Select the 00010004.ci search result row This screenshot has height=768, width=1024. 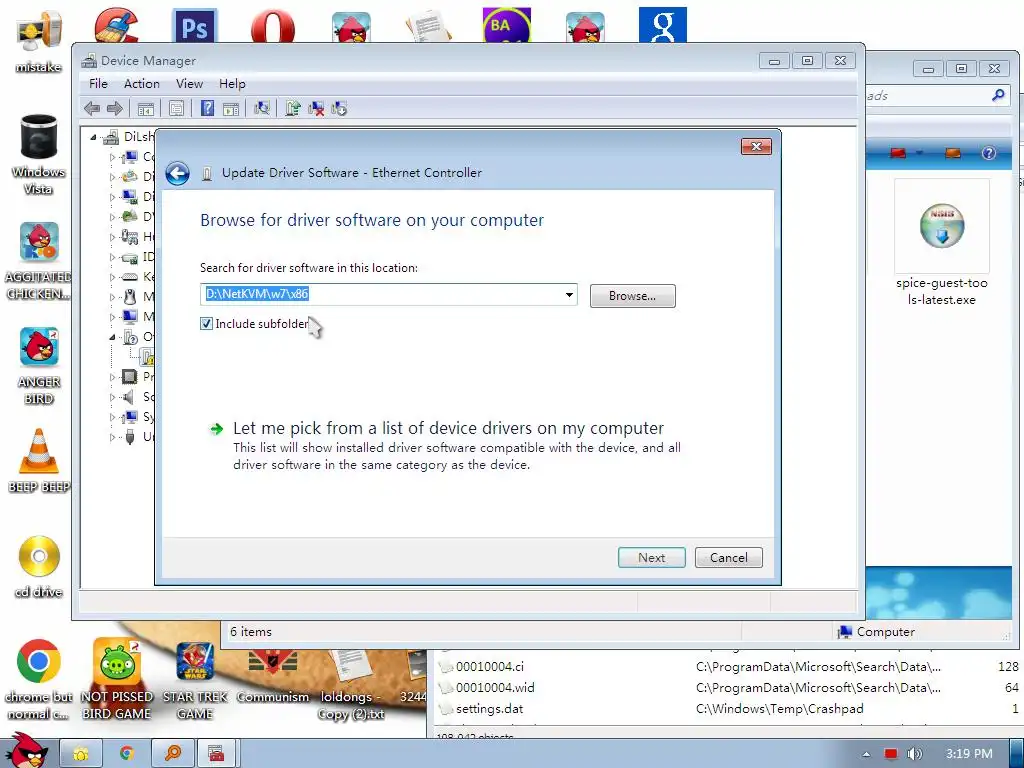[x=728, y=667]
